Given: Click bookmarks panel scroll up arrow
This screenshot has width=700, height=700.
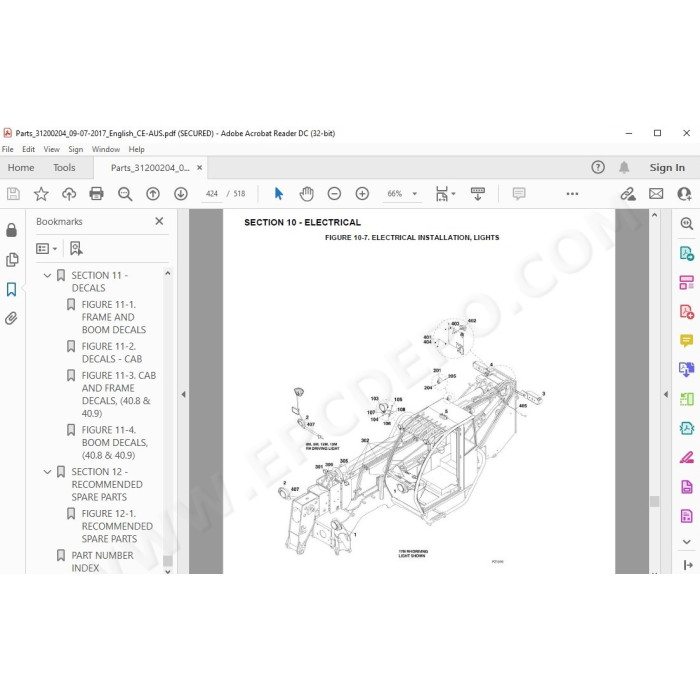Looking at the screenshot, I should point(168,273).
